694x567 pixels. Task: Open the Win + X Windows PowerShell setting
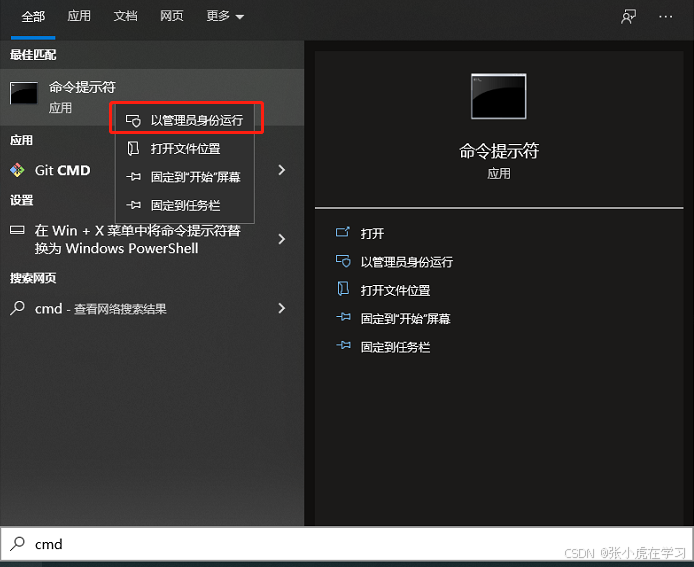pyautogui.click(x=152, y=239)
